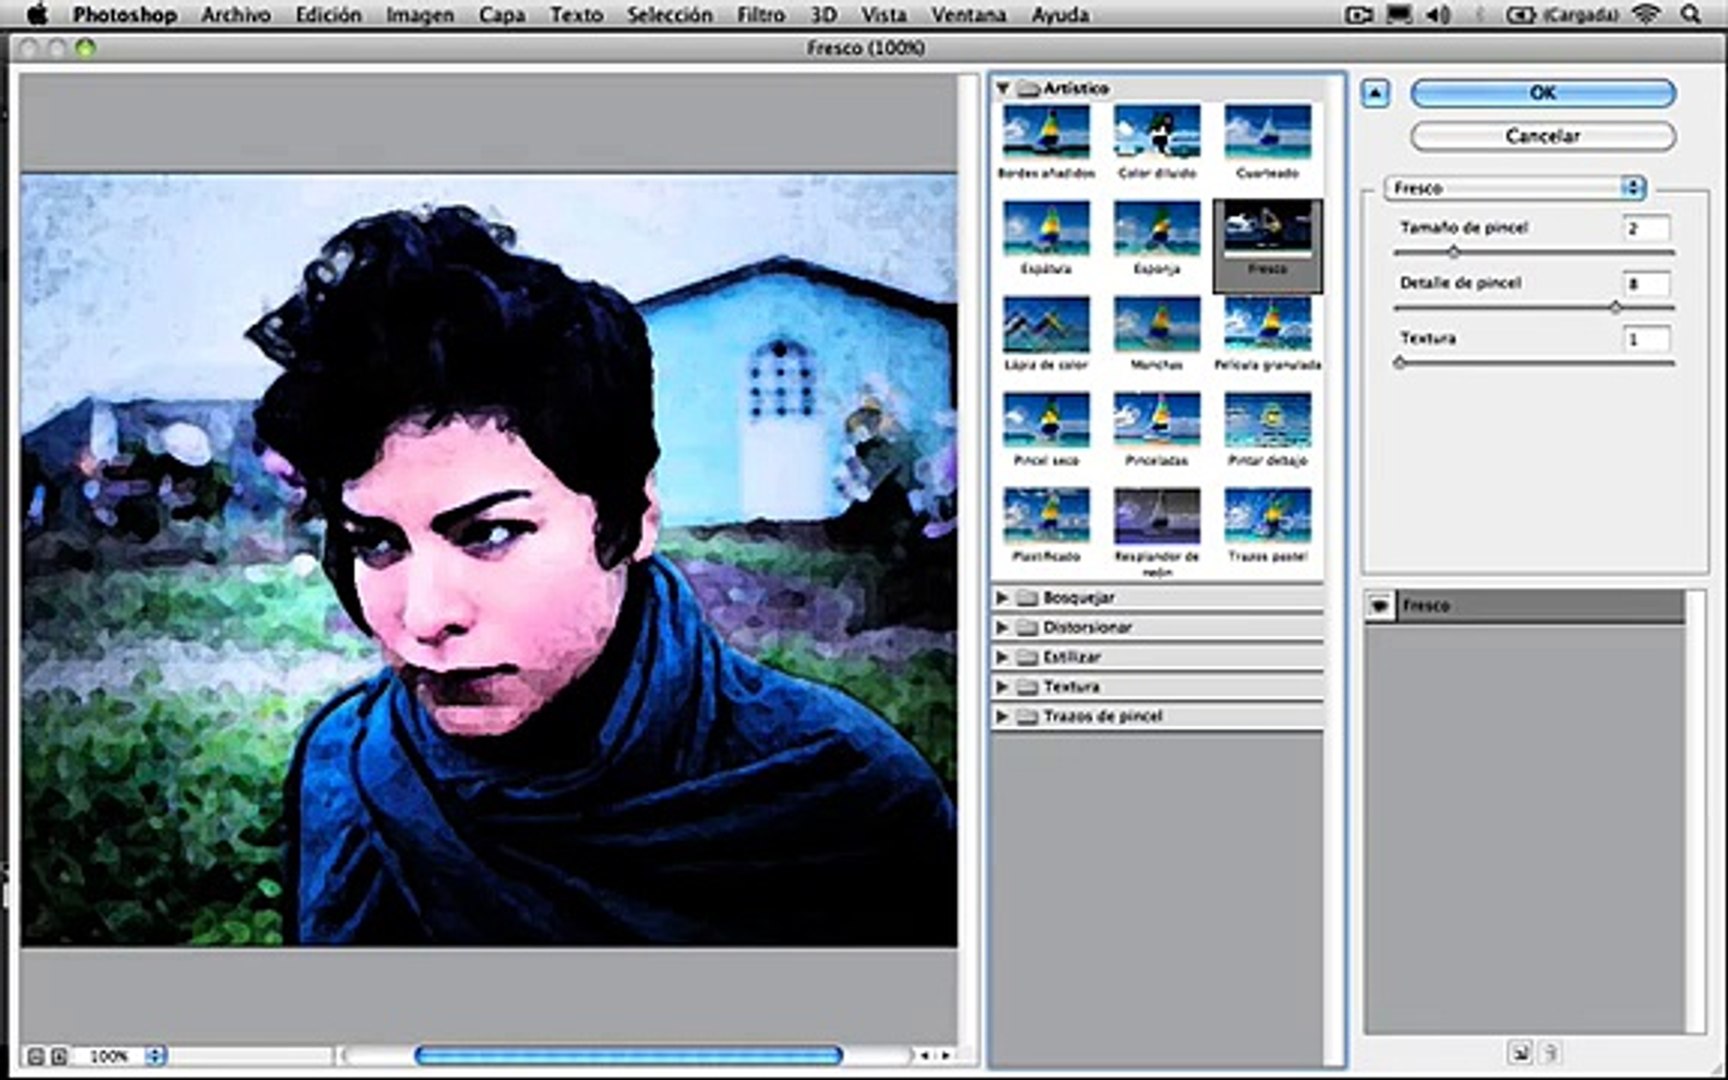1728x1080 pixels.
Task: Toggle visibility of the Fresco effect layer
Action: pos(1379,606)
